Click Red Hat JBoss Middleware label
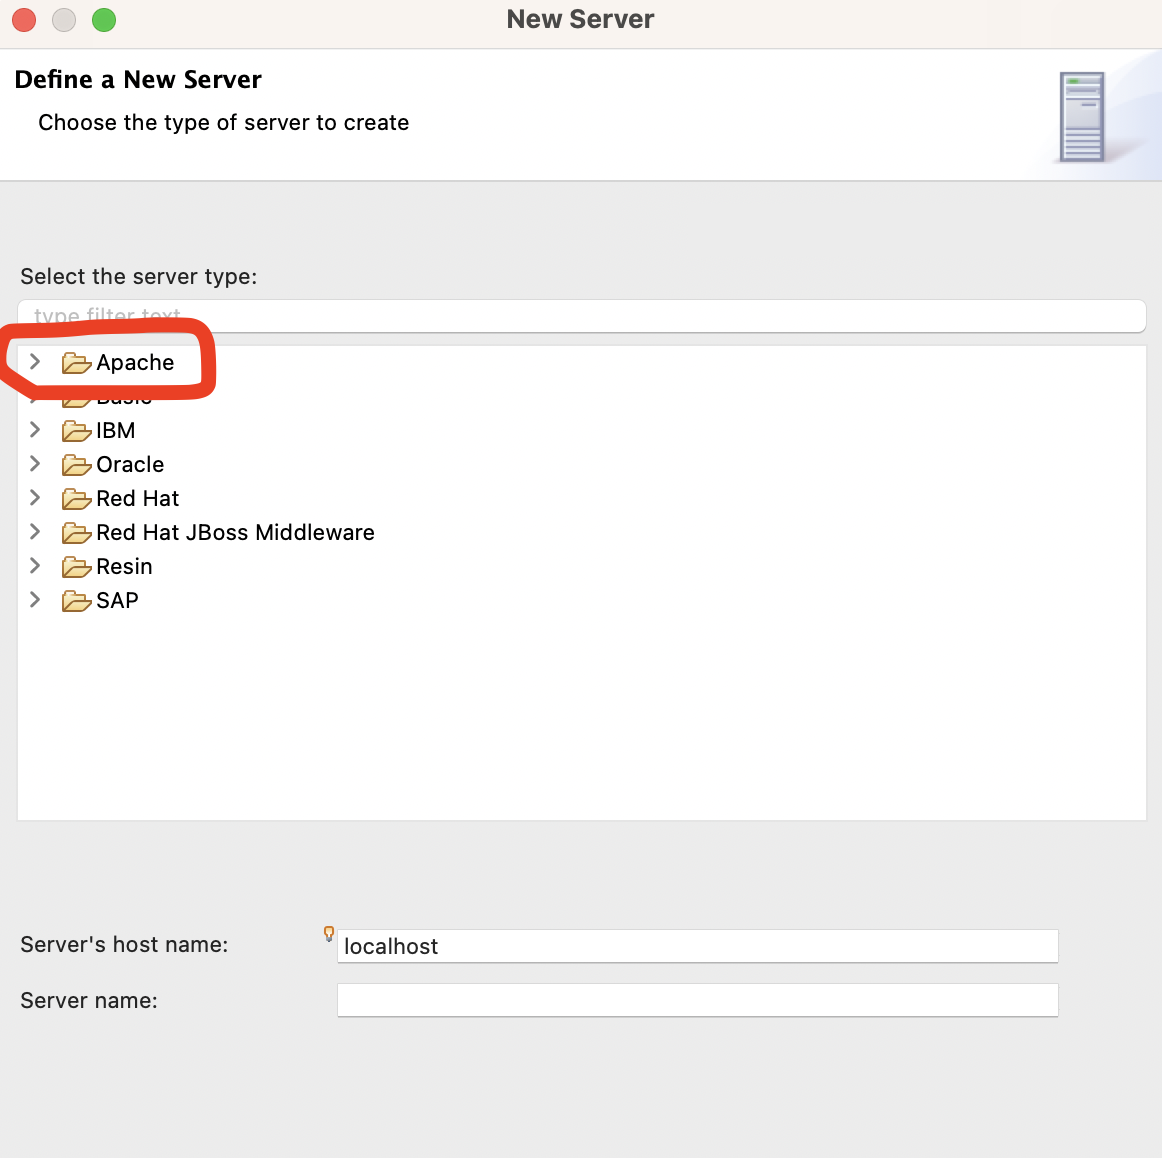 click(x=236, y=533)
